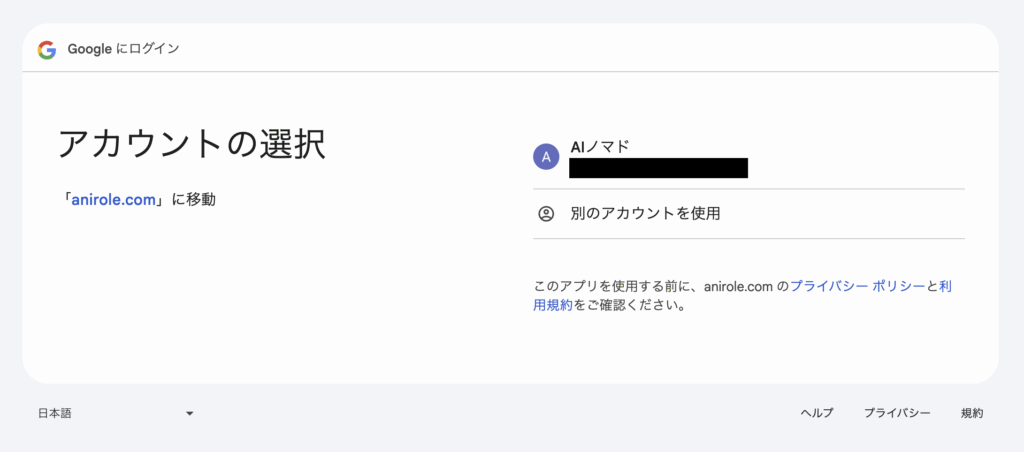
Task: Click the に移動 text
Action: (194, 200)
